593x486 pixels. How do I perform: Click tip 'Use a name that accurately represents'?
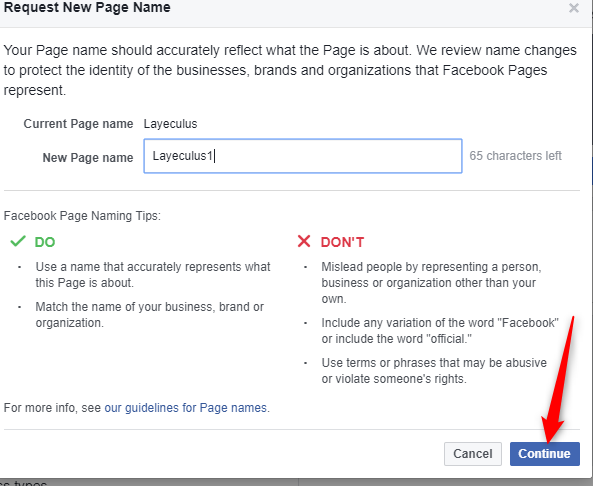[x=153, y=275]
